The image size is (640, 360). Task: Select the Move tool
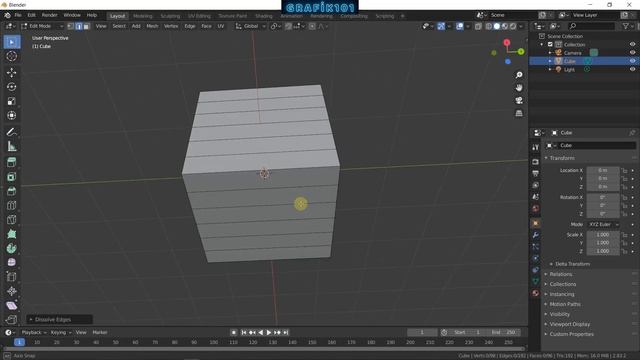[12, 73]
